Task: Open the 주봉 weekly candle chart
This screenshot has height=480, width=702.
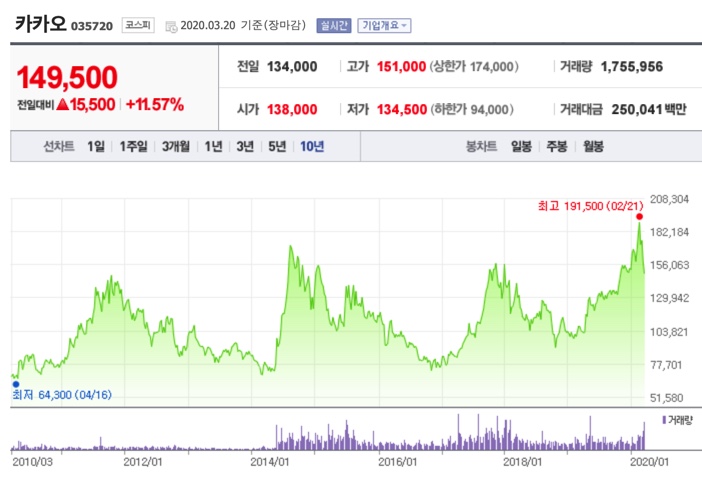Action: click(x=556, y=146)
